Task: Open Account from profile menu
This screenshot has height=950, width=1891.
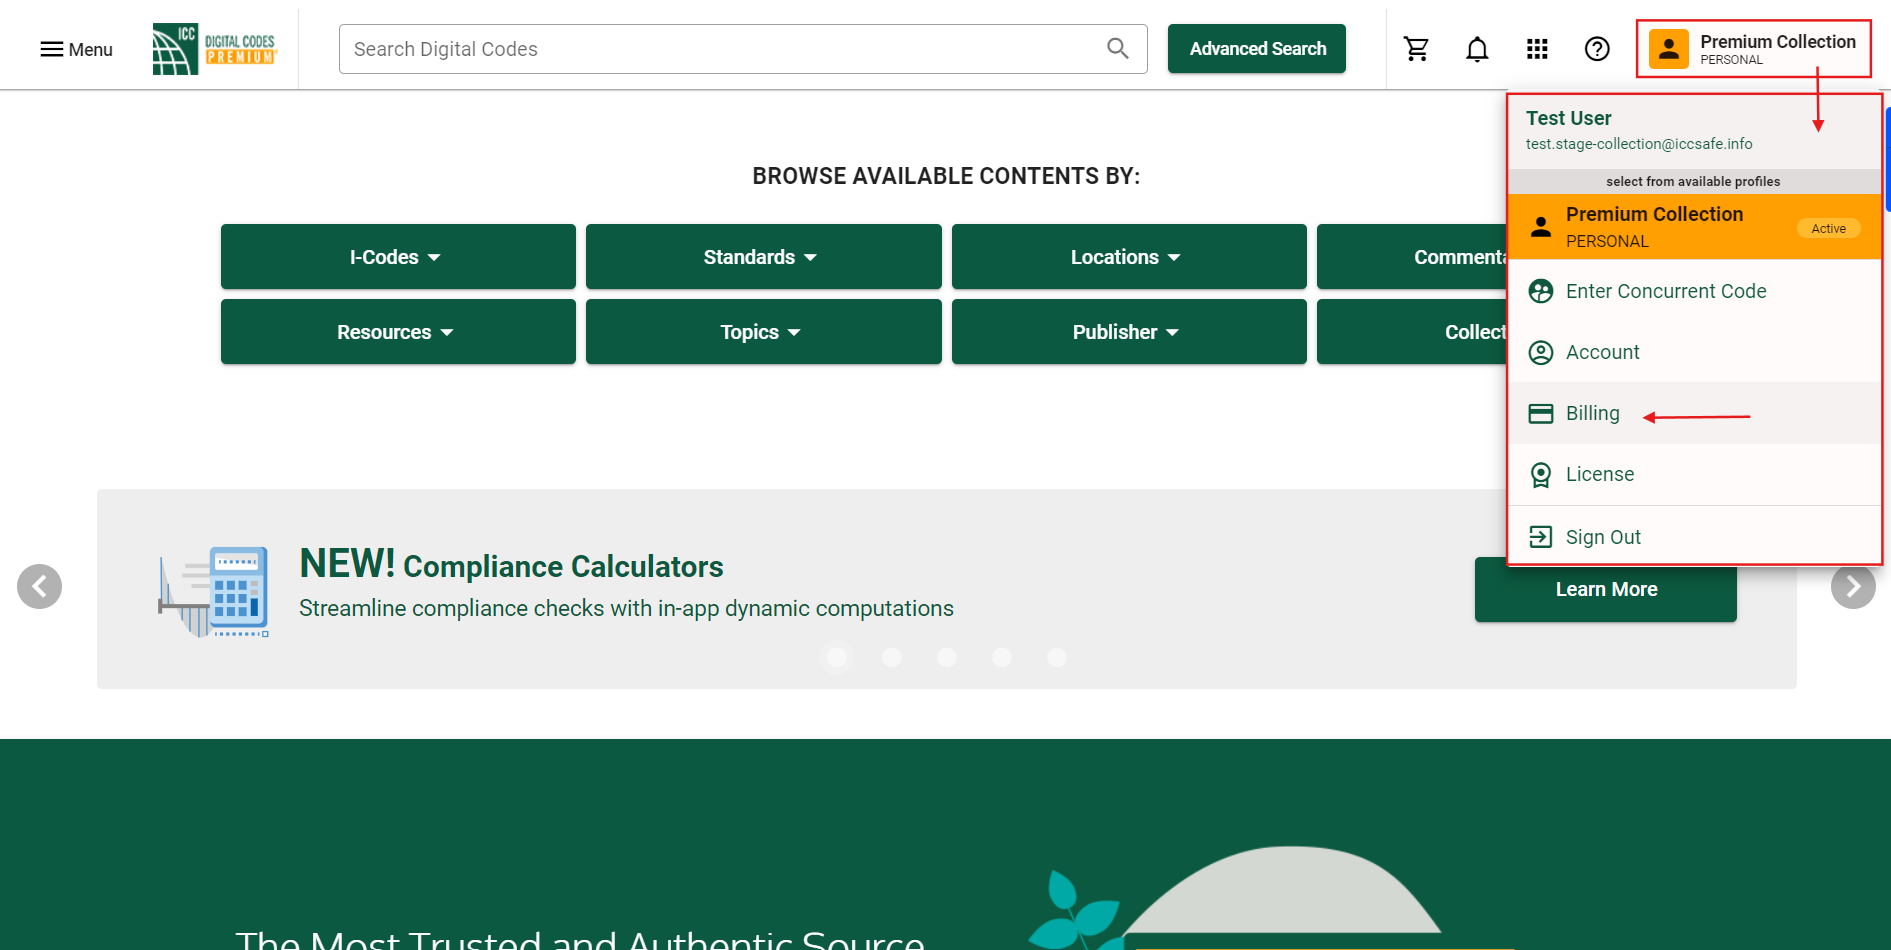Action: pos(1694,352)
